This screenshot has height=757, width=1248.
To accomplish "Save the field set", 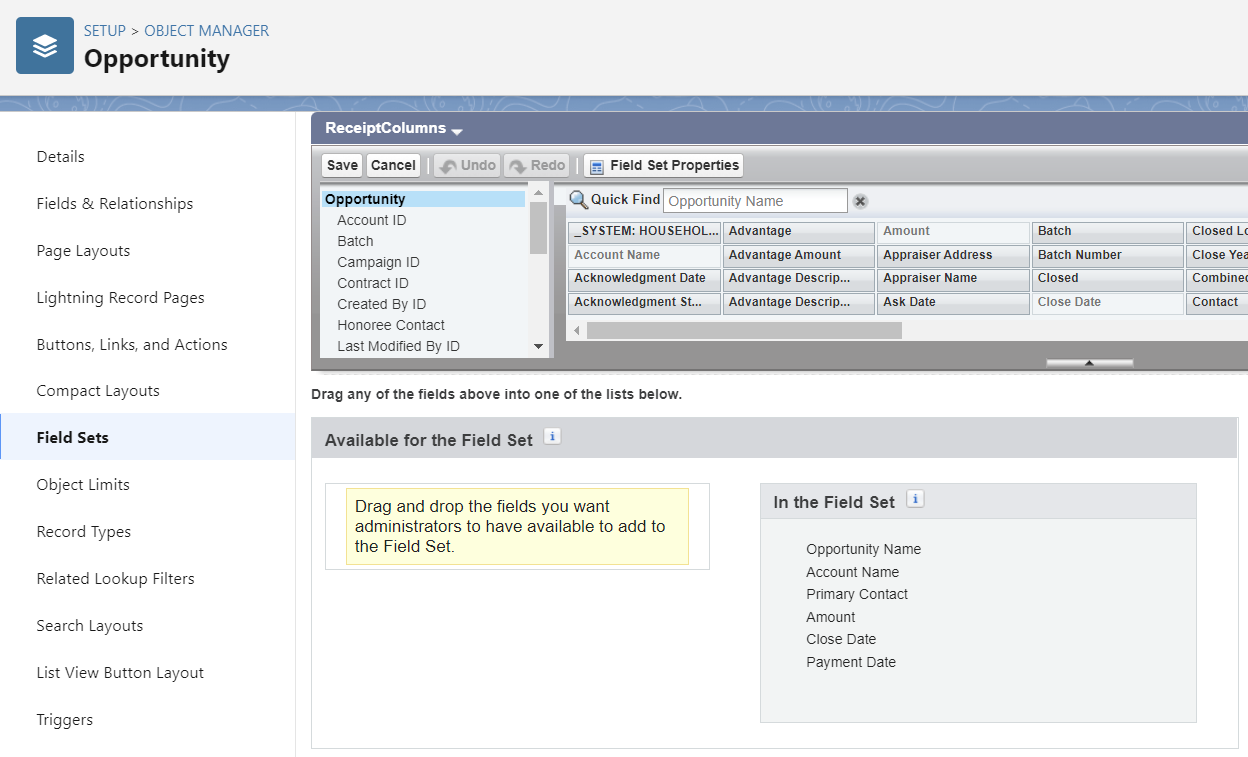I will pyautogui.click(x=342, y=165).
